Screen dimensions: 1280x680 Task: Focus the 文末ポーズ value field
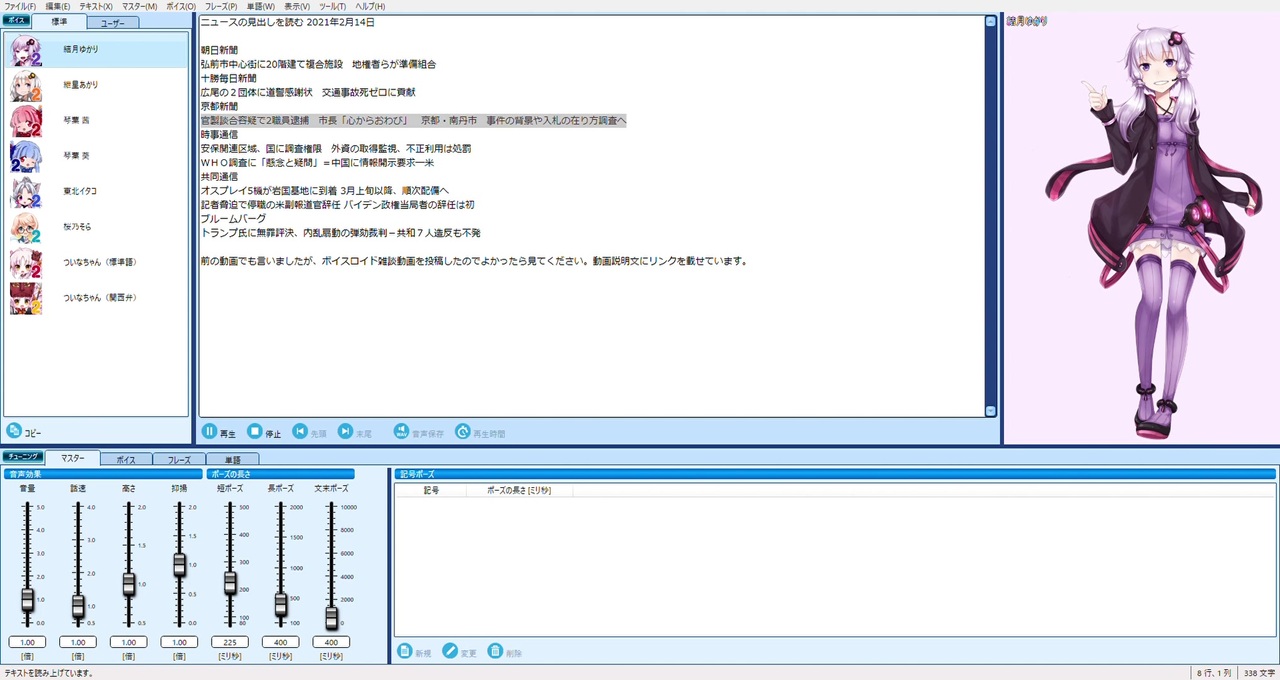coord(331,642)
